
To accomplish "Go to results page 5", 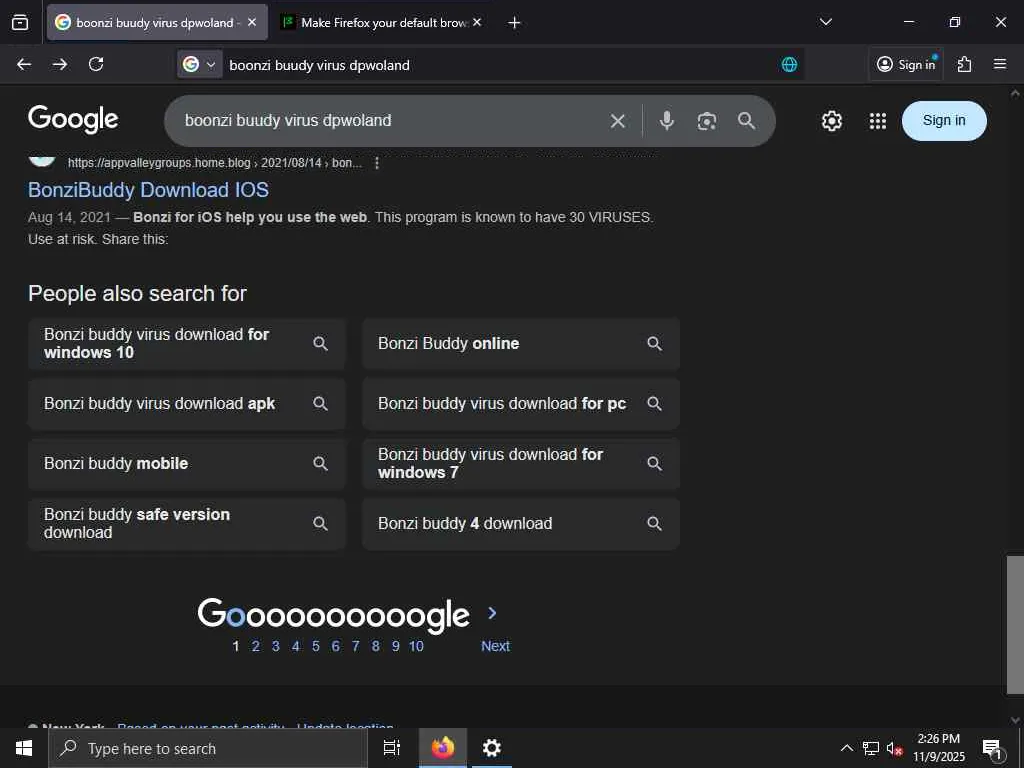I will 315,646.
